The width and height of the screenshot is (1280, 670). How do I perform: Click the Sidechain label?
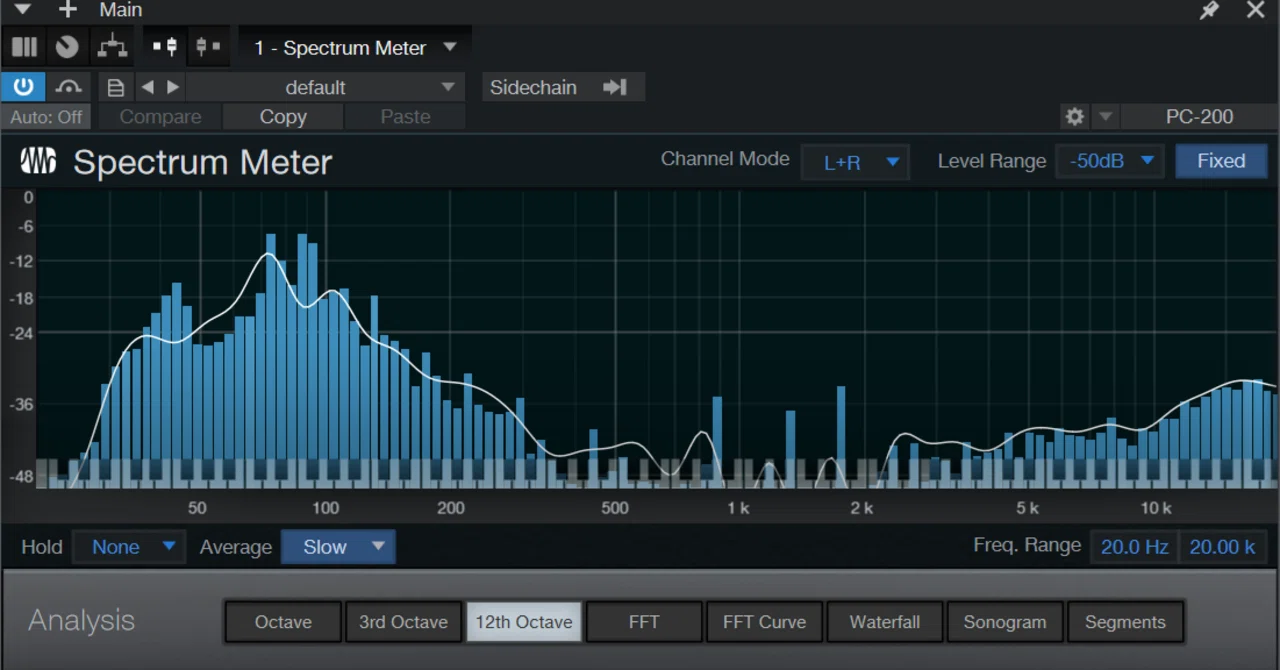tap(533, 87)
